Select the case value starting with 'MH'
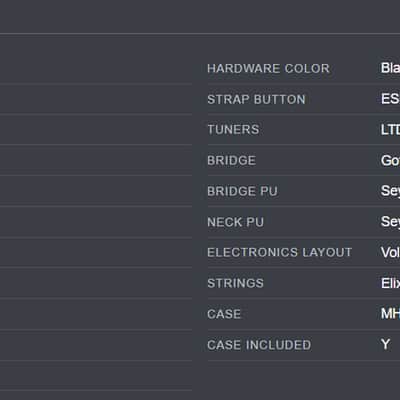The width and height of the screenshot is (400, 400). point(390,314)
